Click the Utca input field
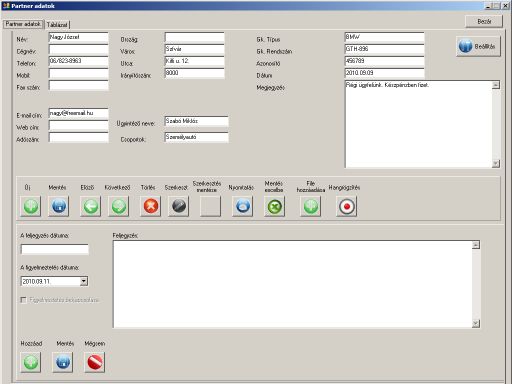The width and height of the screenshot is (512, 384). point(195,61)
